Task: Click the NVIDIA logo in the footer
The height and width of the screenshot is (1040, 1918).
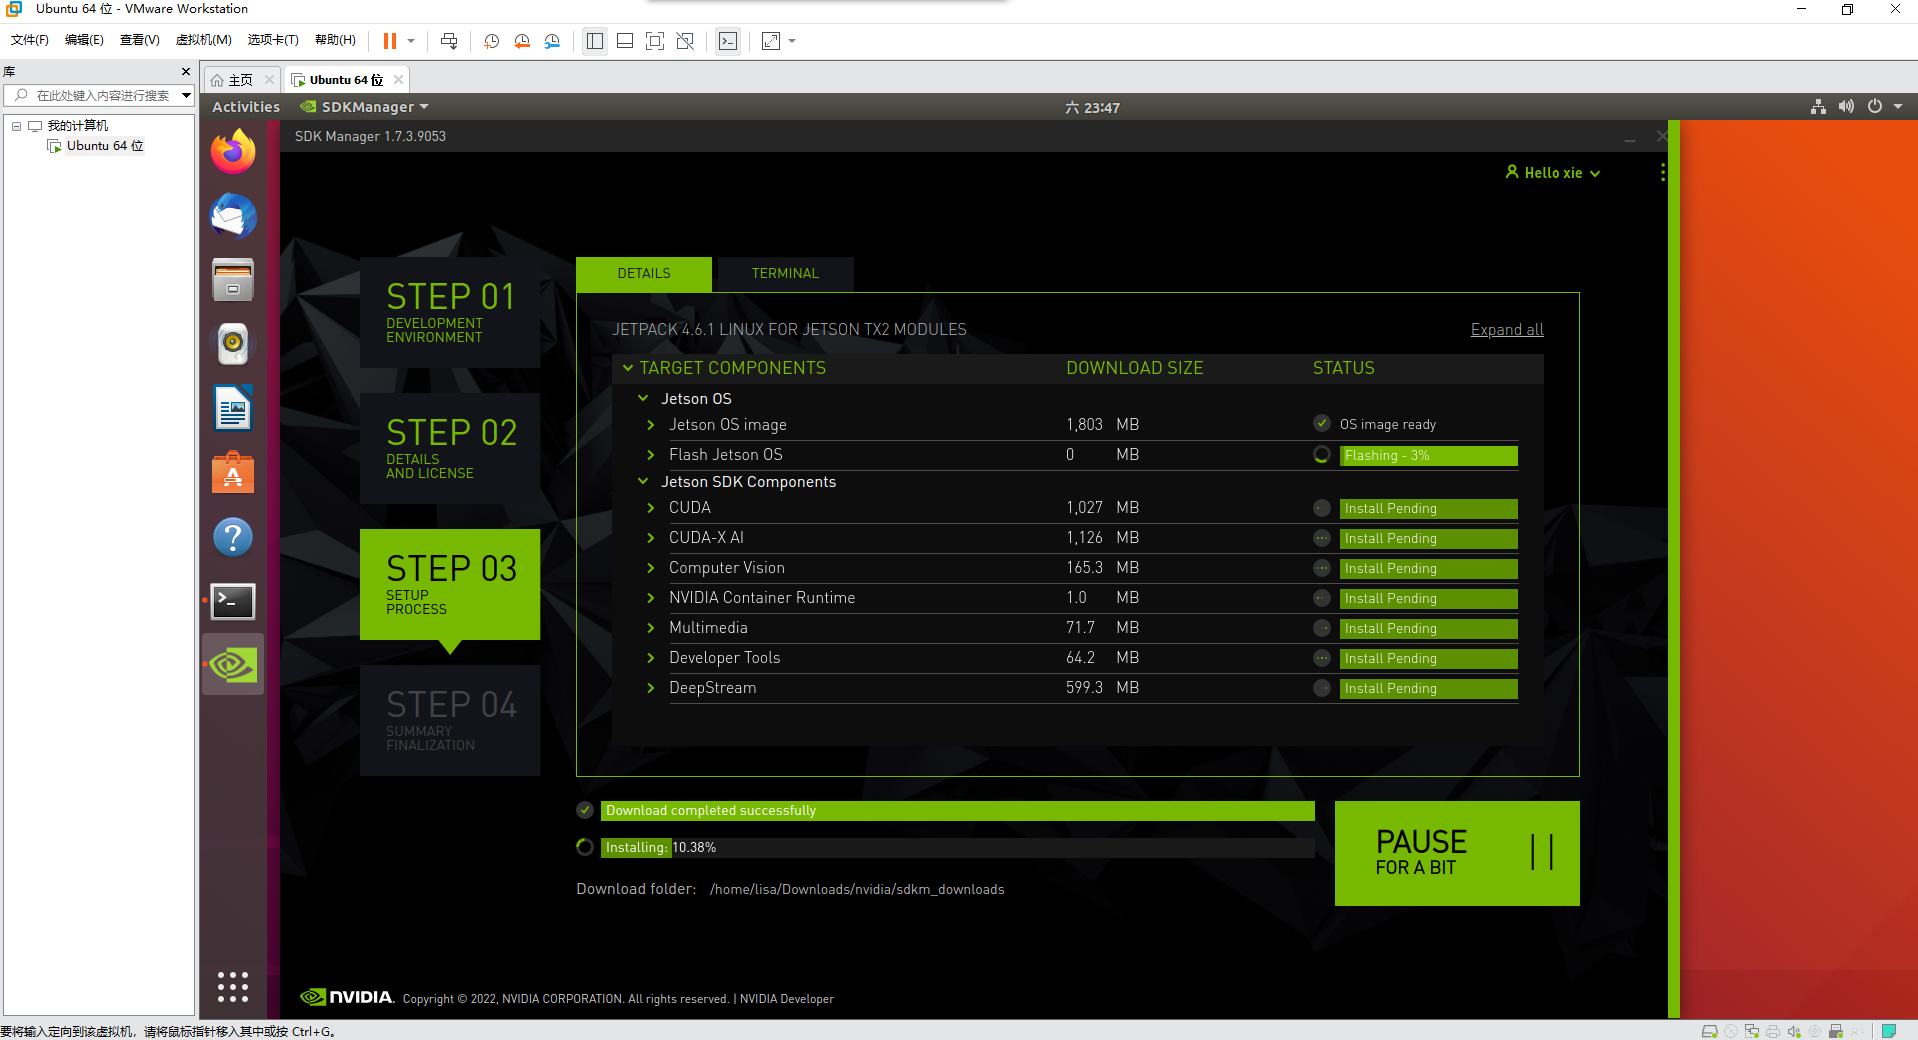Action: coord(345,997)
